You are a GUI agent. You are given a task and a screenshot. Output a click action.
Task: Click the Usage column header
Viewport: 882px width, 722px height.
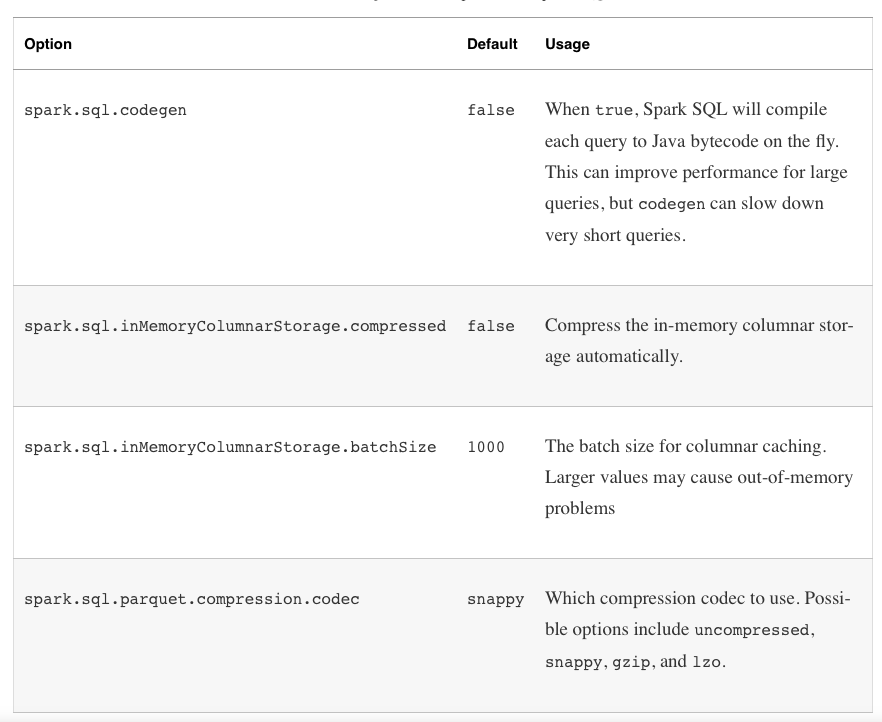[567, 44]
